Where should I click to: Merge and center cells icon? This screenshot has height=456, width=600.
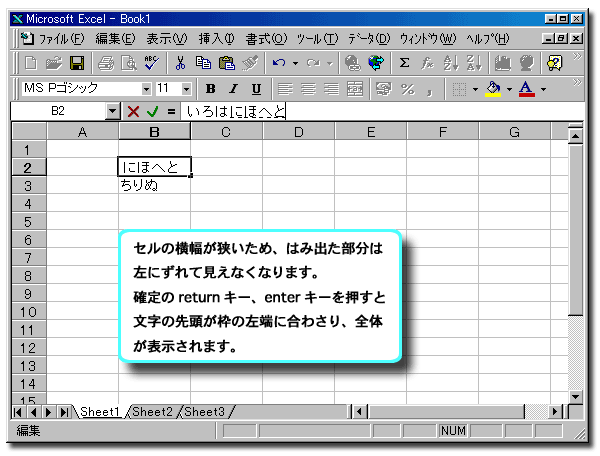355,89
